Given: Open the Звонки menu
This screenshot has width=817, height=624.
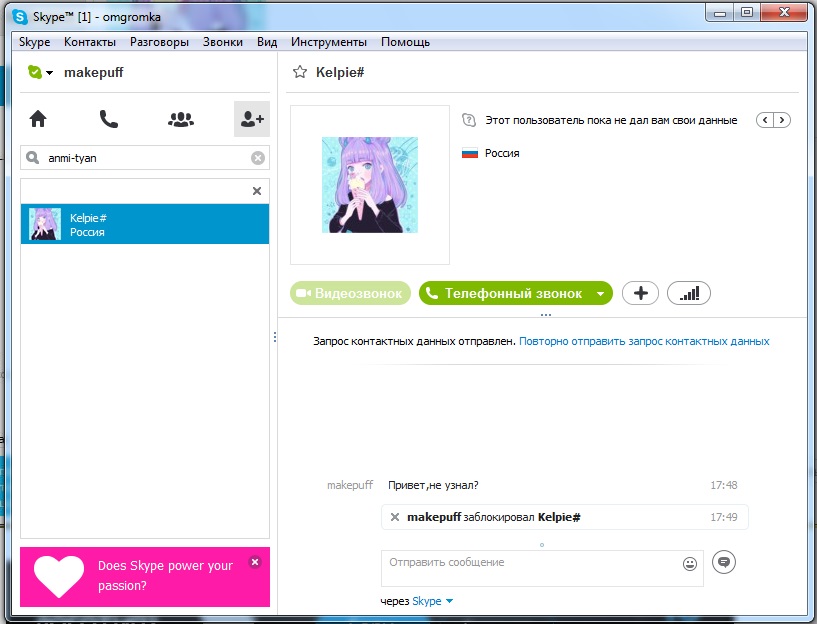Looking at the screenshot, I should pos(222,42).
